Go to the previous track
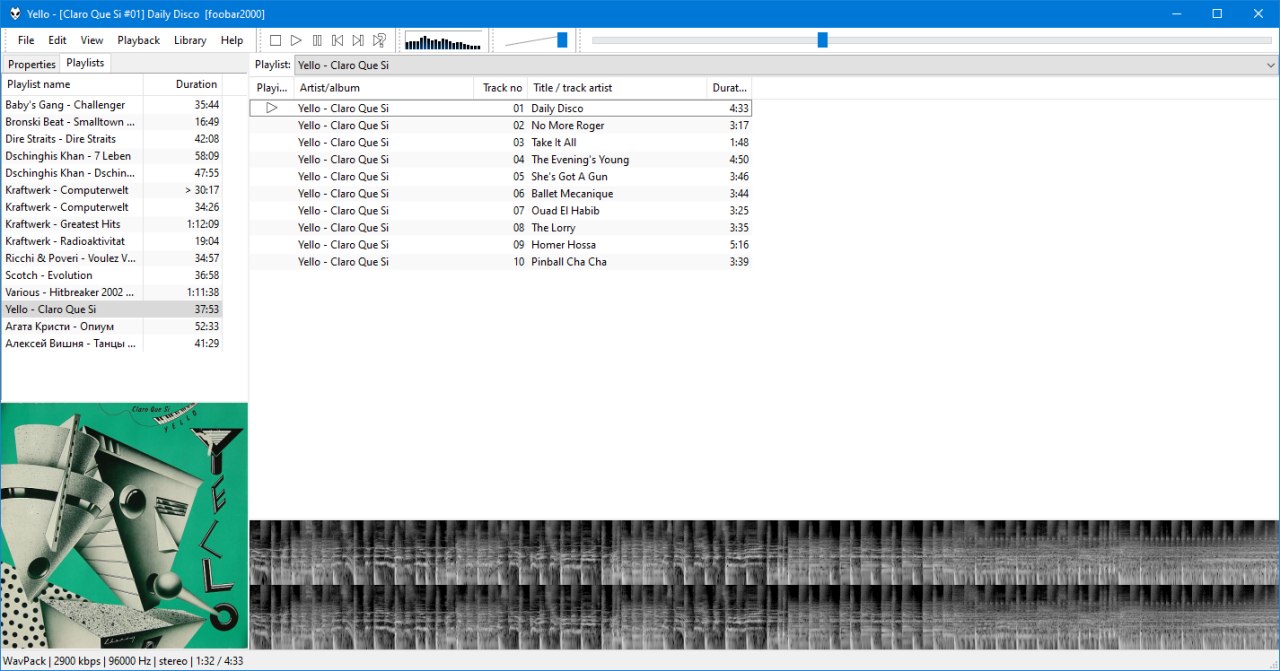The width and height of the screenshot is (1280, 671). 337,40
